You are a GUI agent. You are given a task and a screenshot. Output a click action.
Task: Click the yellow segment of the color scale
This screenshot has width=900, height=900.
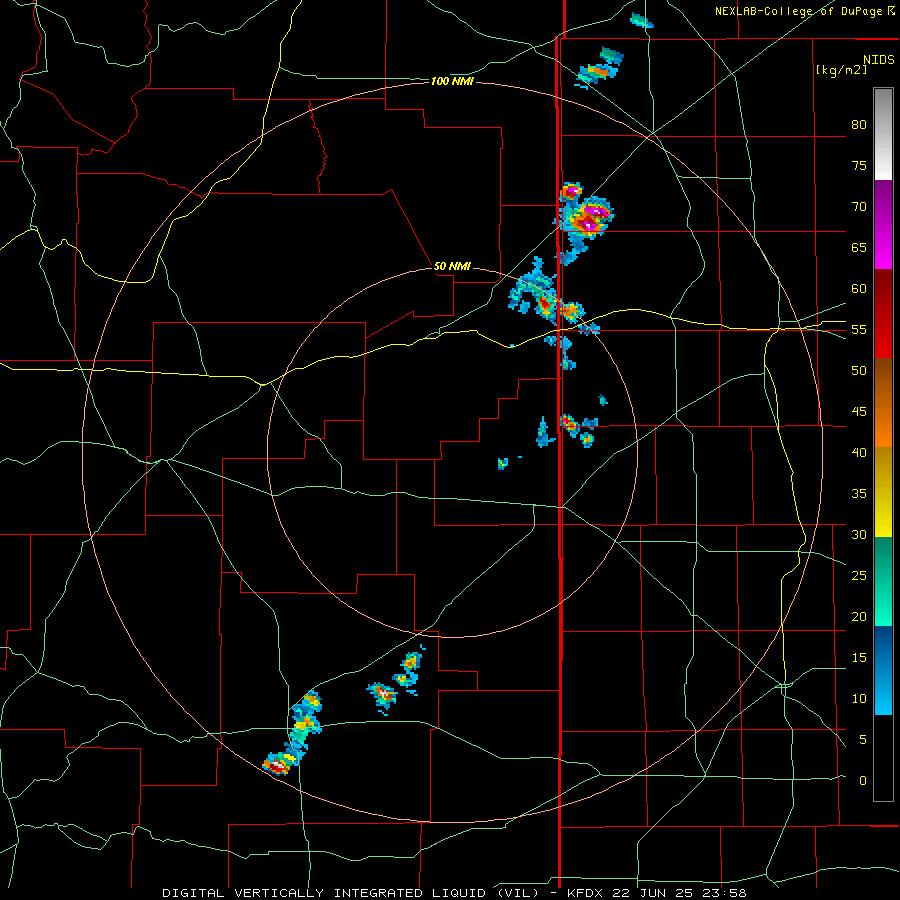pyautogui.click(x=883, y=492)
